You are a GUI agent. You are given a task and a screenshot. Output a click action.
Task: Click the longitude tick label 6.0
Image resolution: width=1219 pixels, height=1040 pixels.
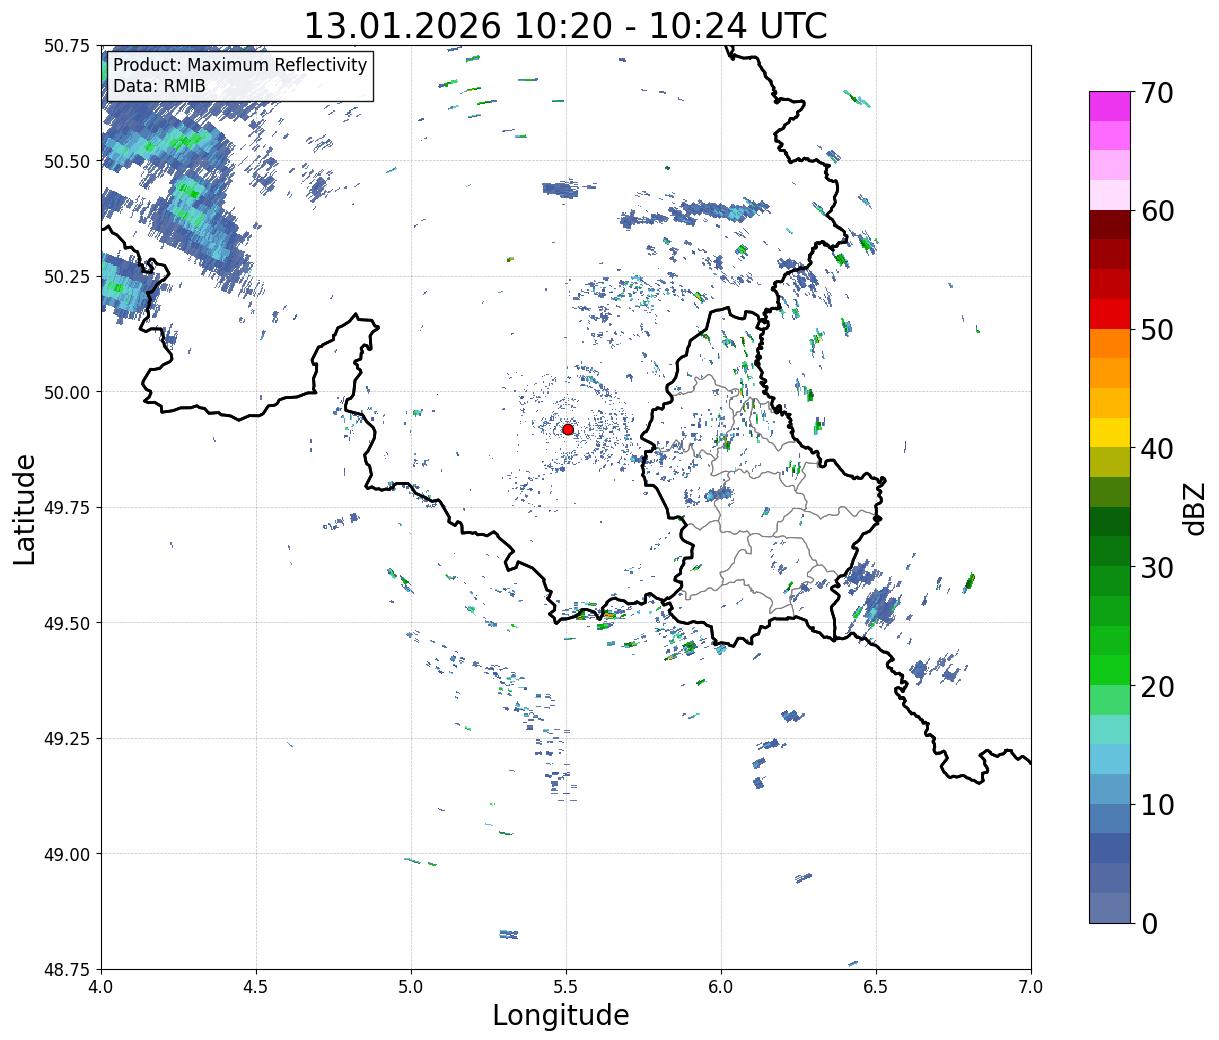coord(721,986)
